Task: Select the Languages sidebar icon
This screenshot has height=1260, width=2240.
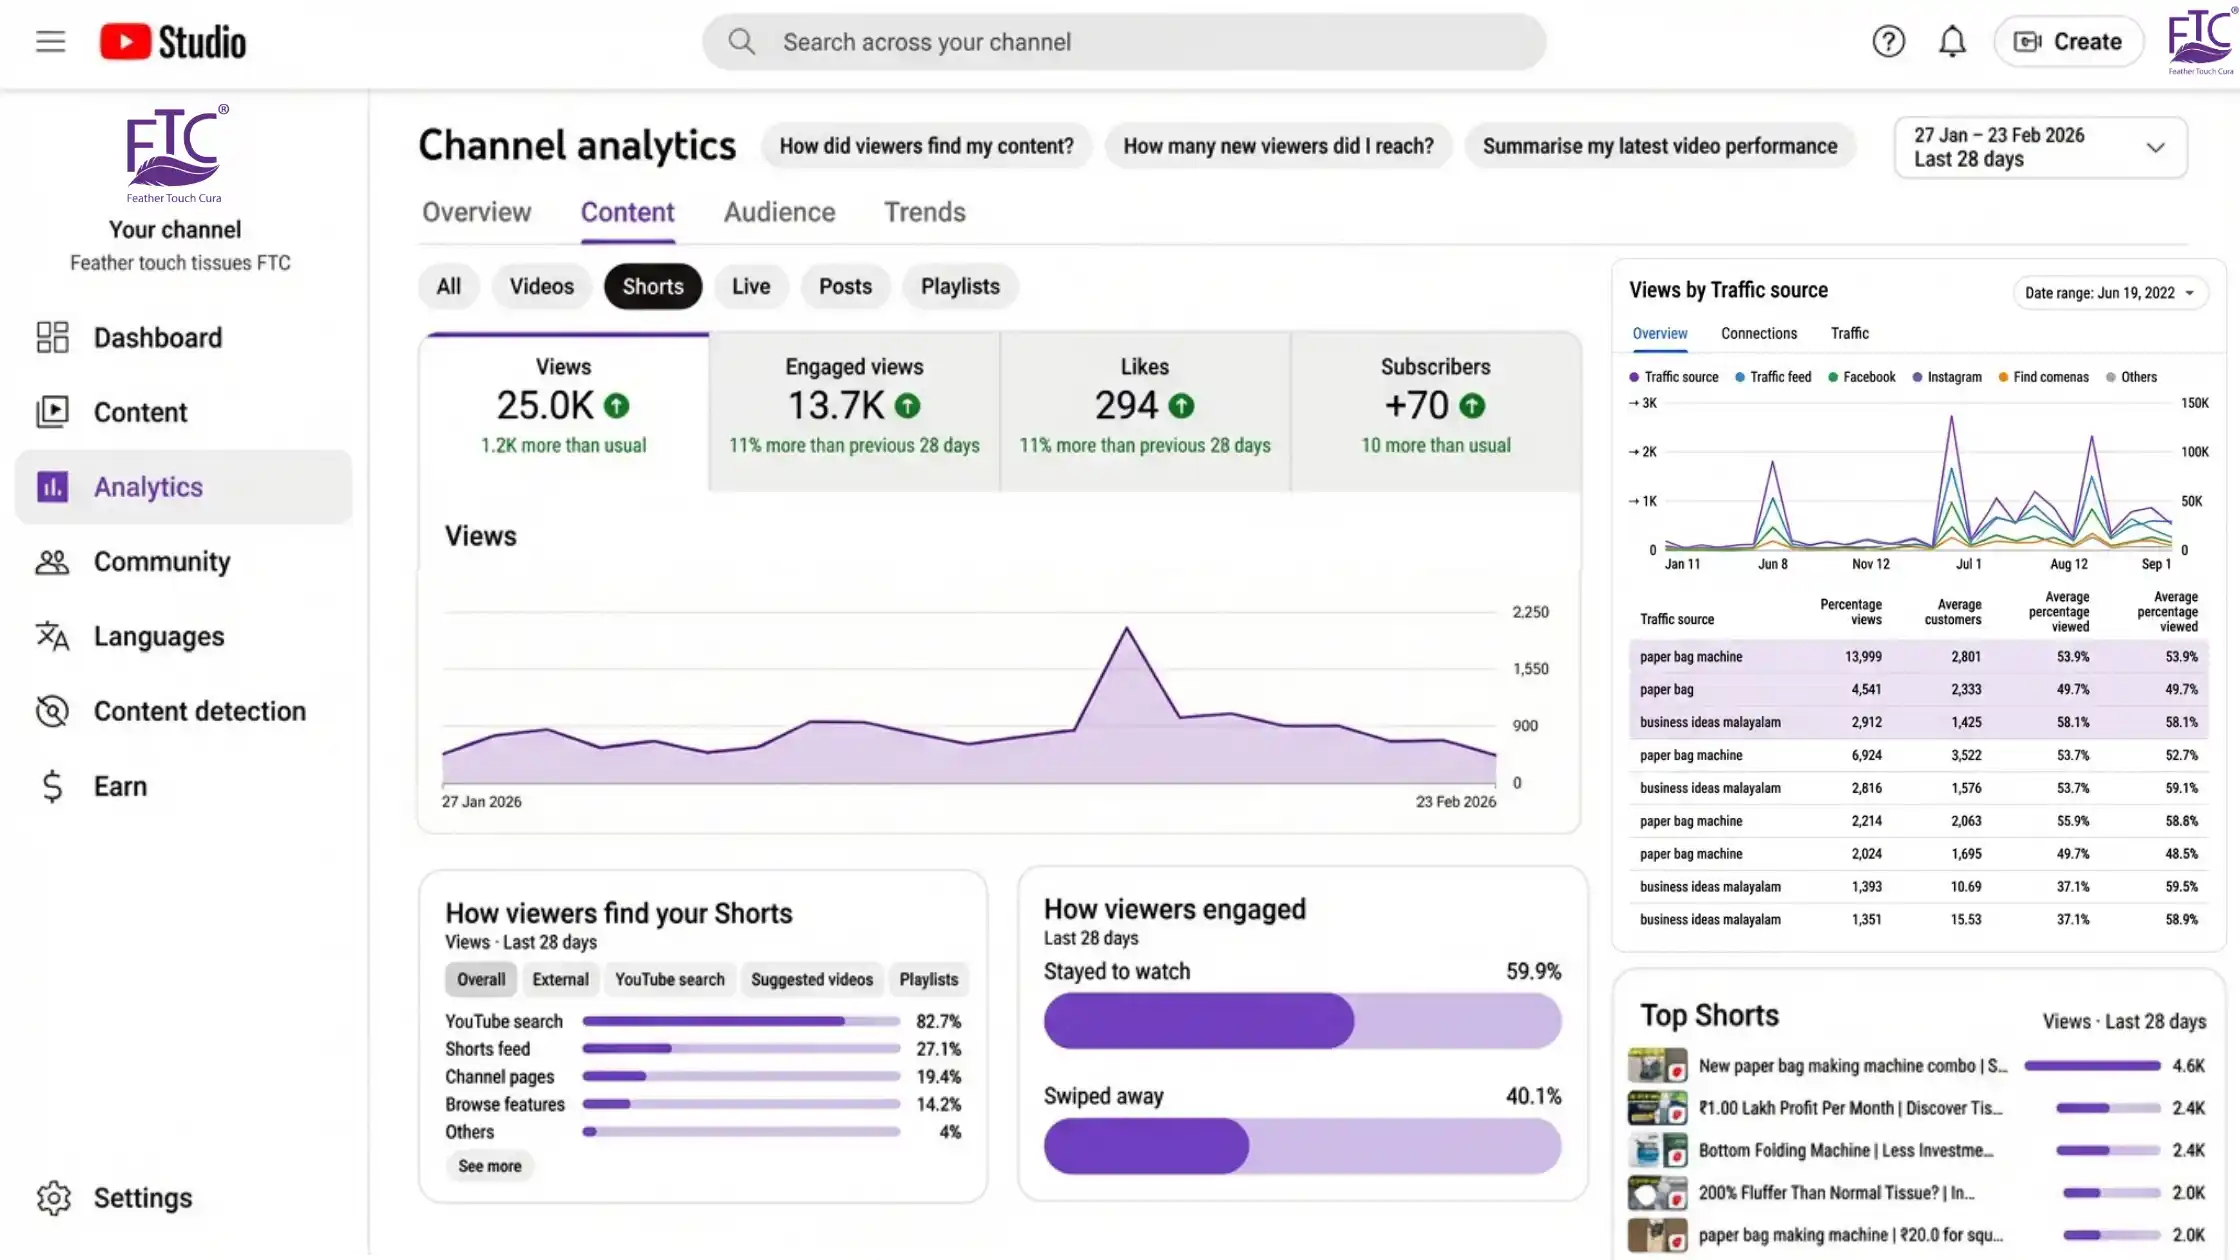Action: (x=52, y=636)
